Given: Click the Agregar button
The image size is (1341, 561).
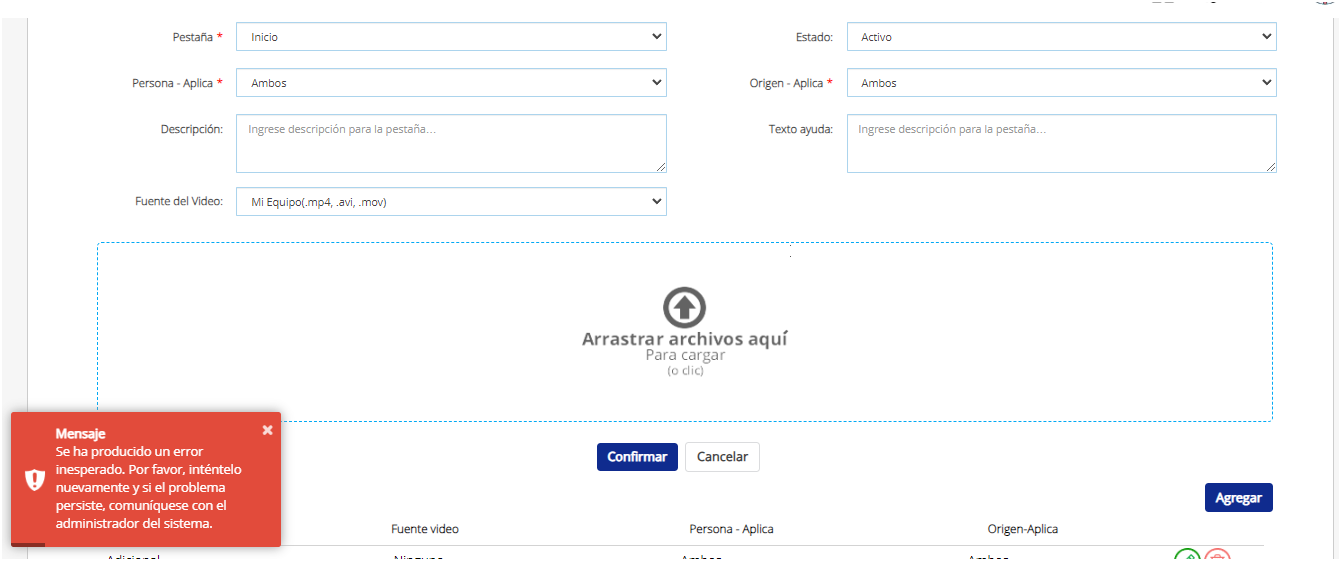Looking at the screenshot, I should (1238, 498).
